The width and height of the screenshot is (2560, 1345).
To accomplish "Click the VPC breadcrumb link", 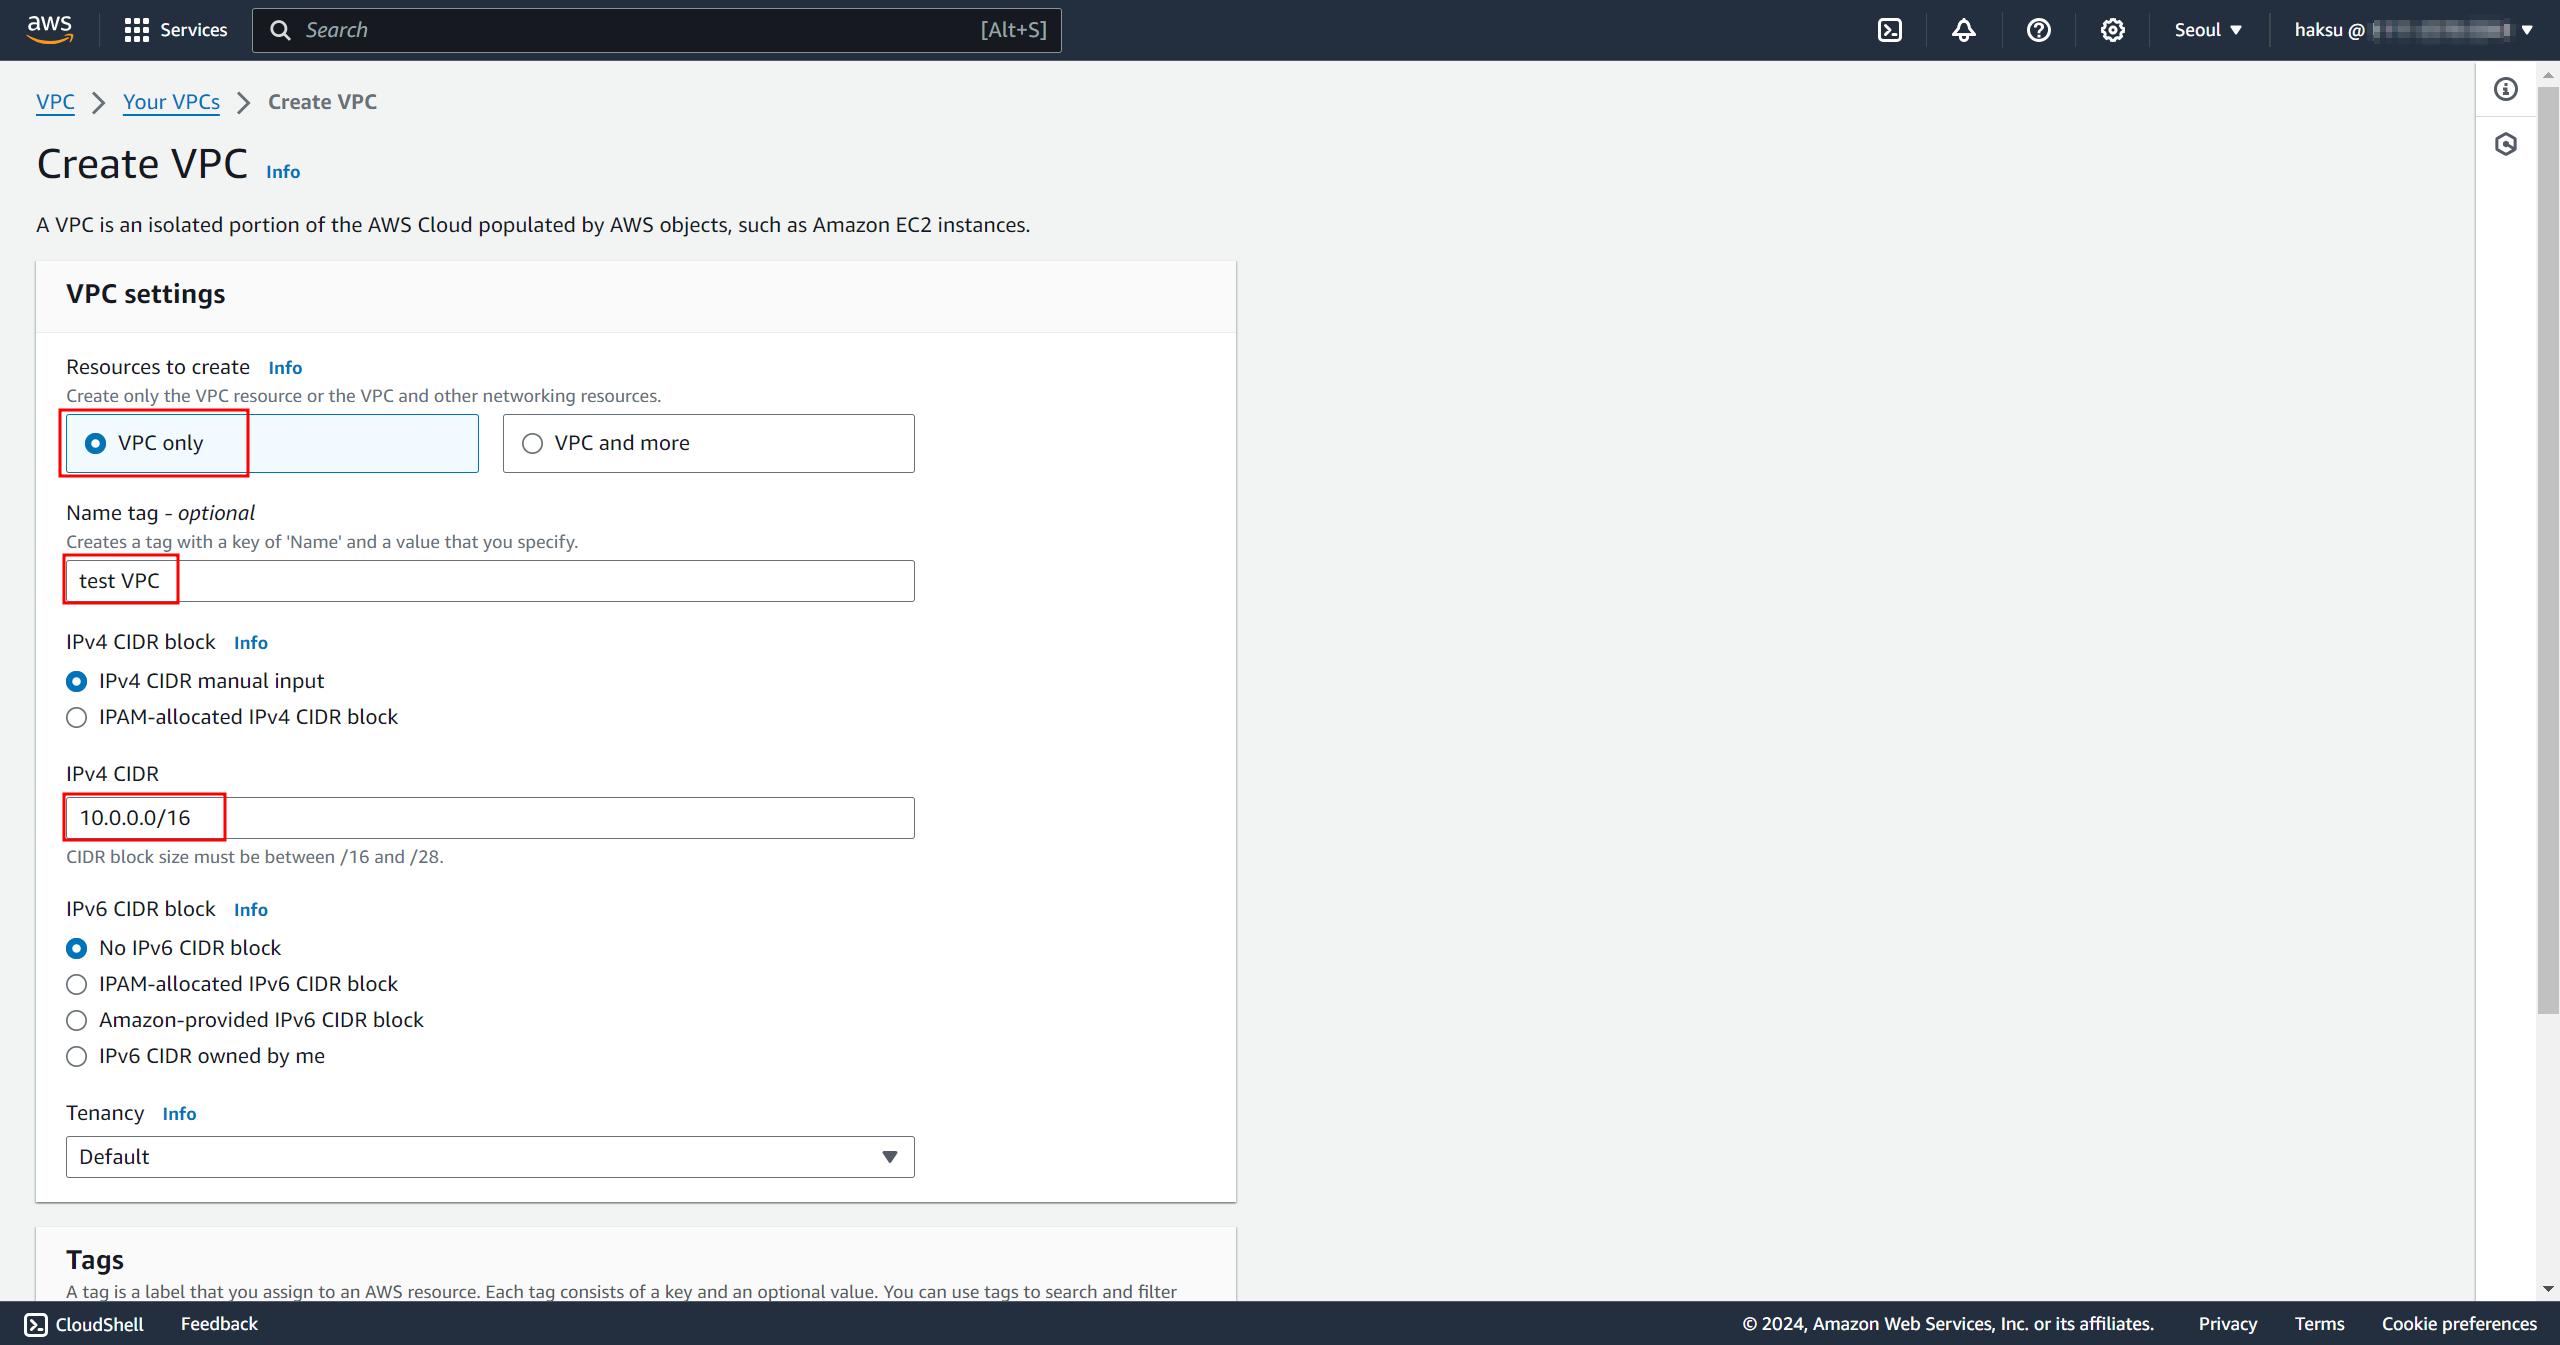I will click(x=55, y=102).
